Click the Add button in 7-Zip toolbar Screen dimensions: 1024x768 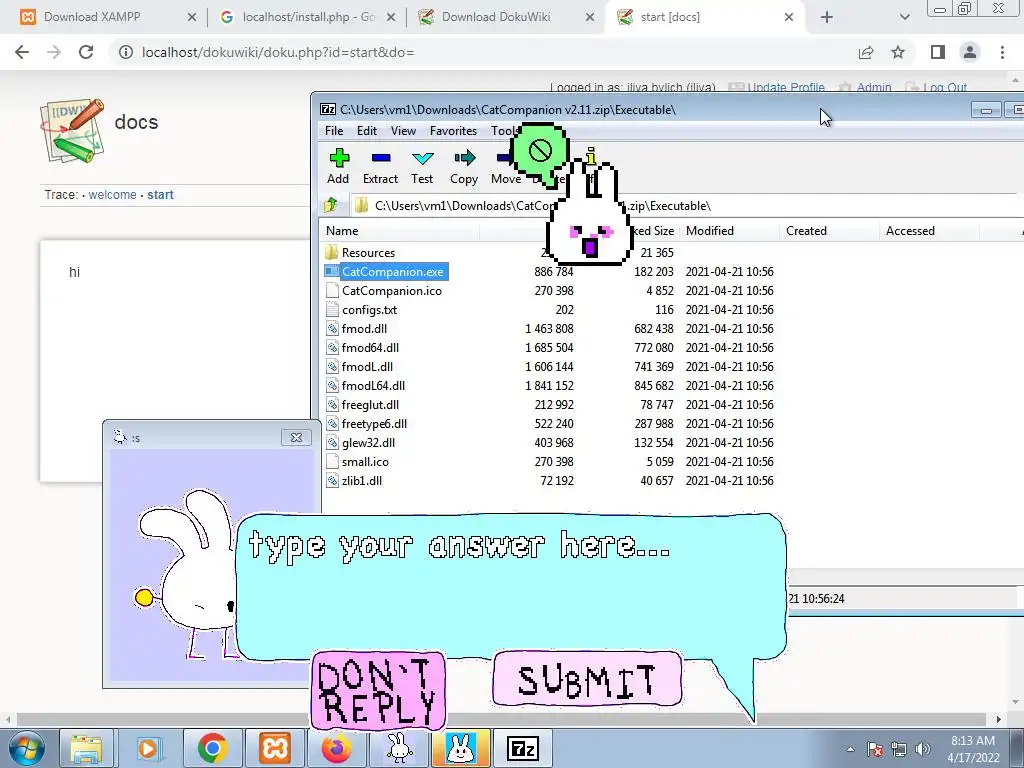338,167
